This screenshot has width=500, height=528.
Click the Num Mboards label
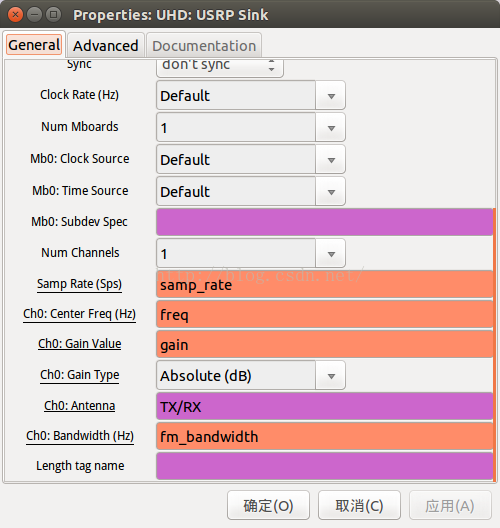coord(80,127)
